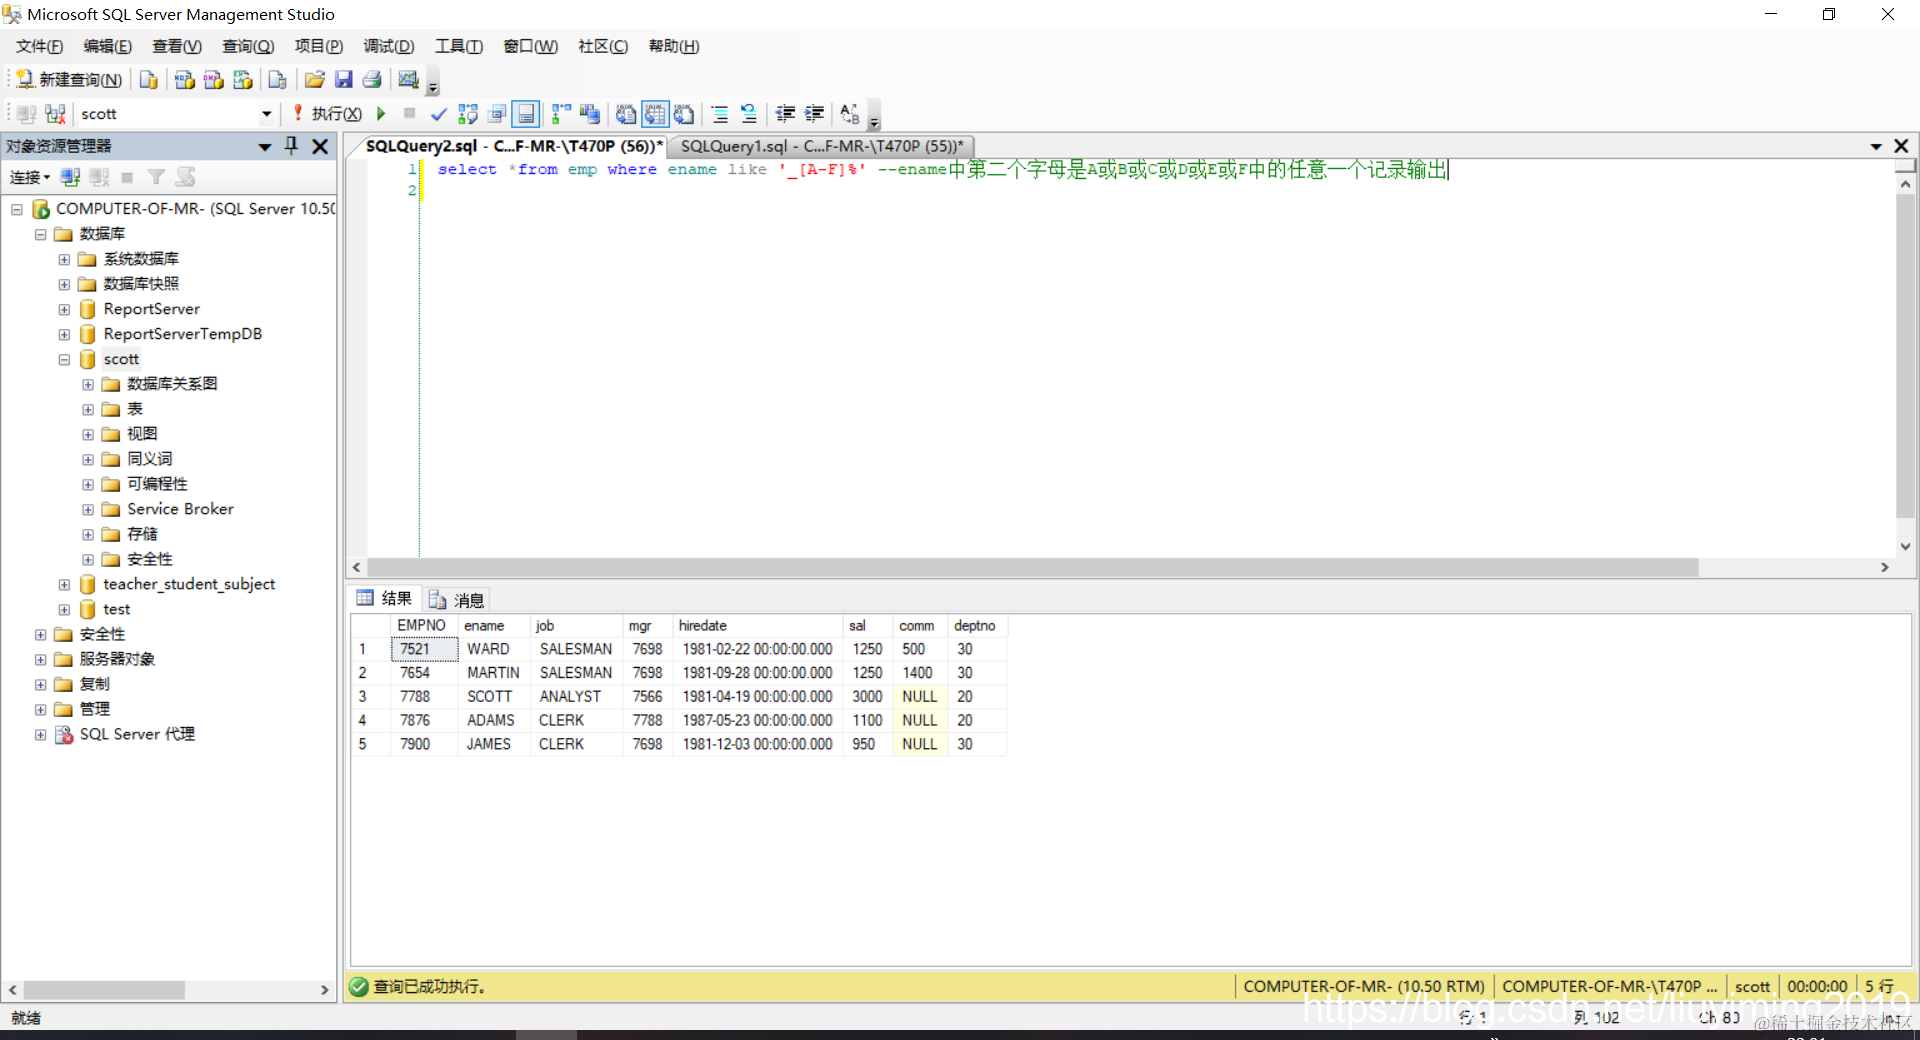This screenshot has height=1040, width=1920.
Task: Expand the SQL Server 代理 node
Action: click(x=41, y=734)
